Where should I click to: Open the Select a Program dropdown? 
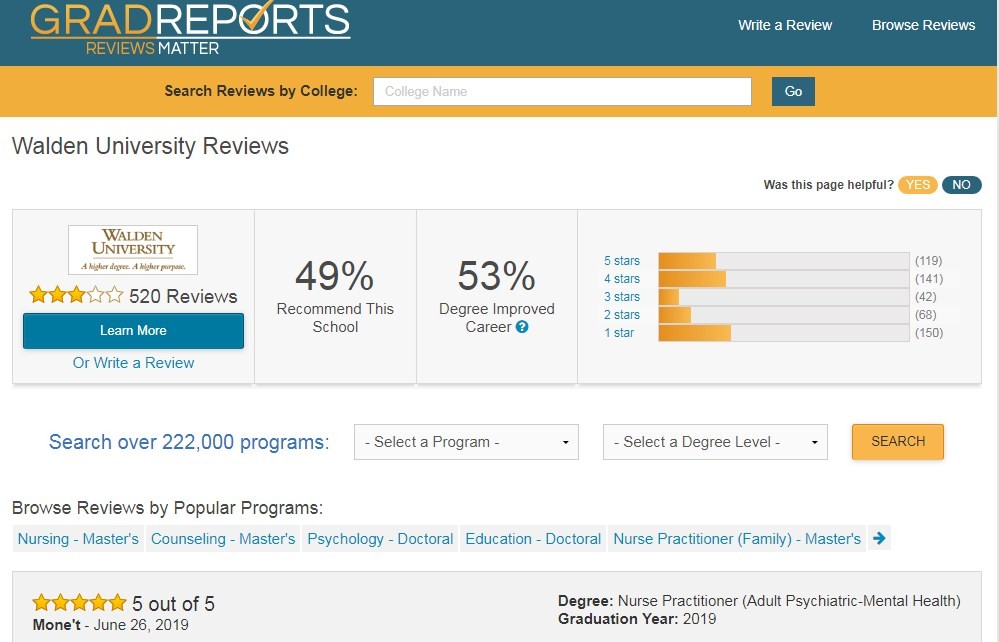(x=466, y=442)
